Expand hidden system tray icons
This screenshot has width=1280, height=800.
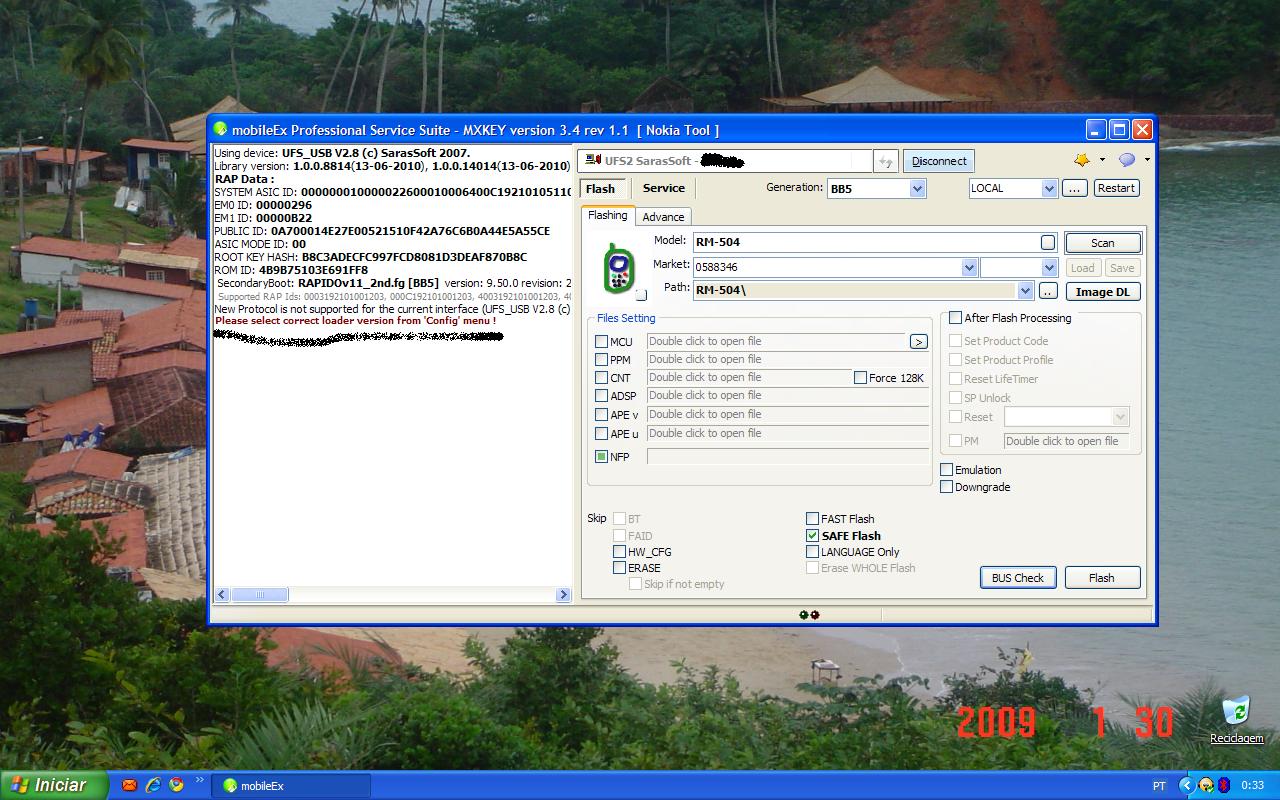click(1187, 785)
